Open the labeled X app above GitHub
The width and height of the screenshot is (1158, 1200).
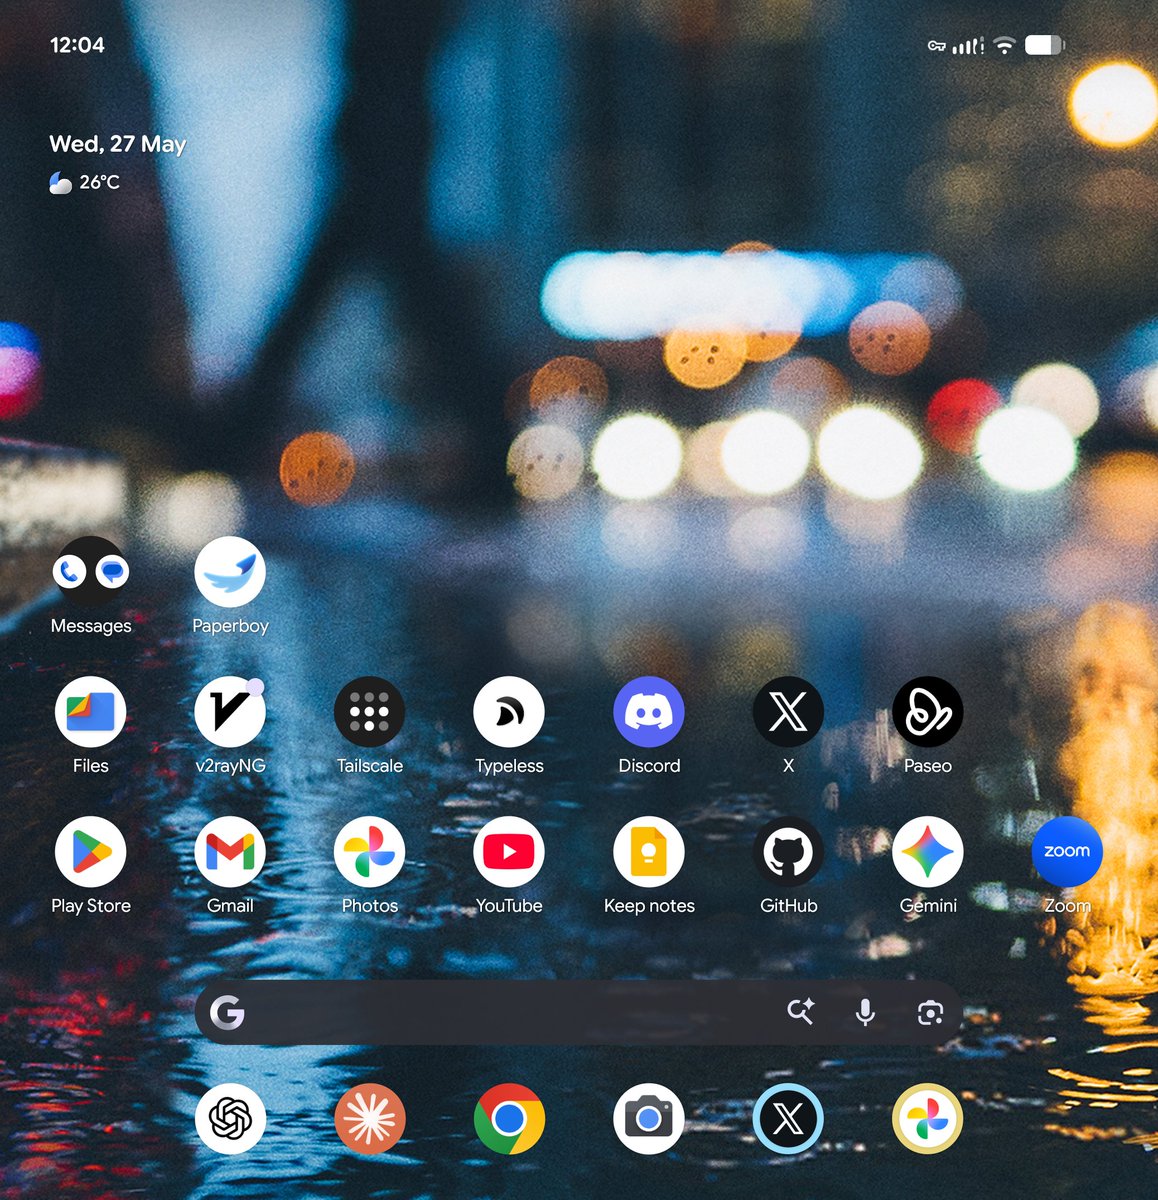tap(788, 712)
